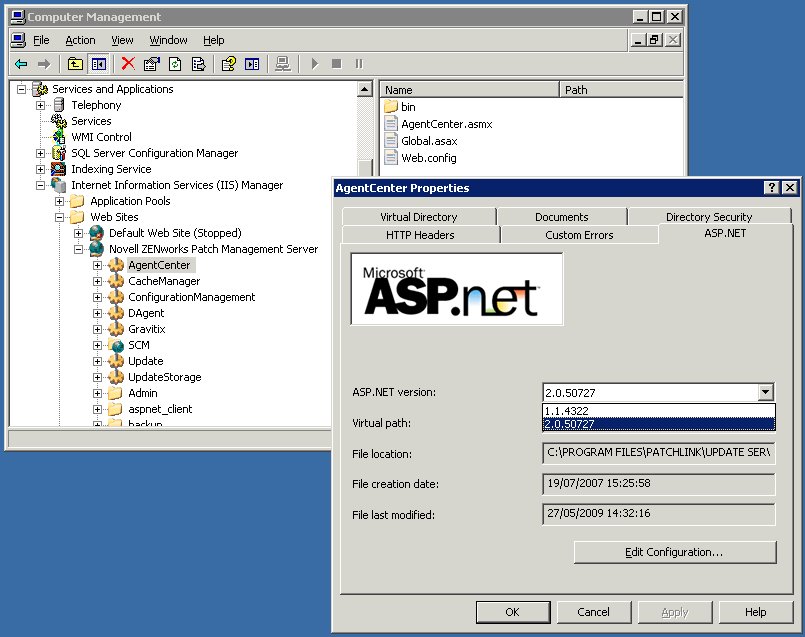Image resolution: width=805 pixels, height=637 pixels.
Task: Switch to the Custom Errors tab
Action: tap(579, 235)
